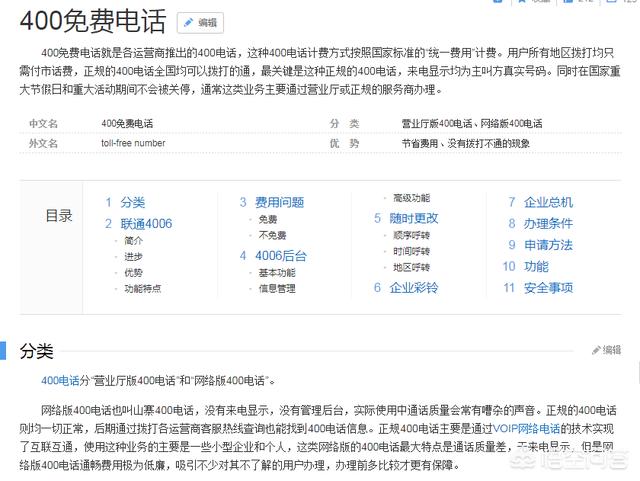Select the 顺序呼转 sub-item

pos(411,235)
